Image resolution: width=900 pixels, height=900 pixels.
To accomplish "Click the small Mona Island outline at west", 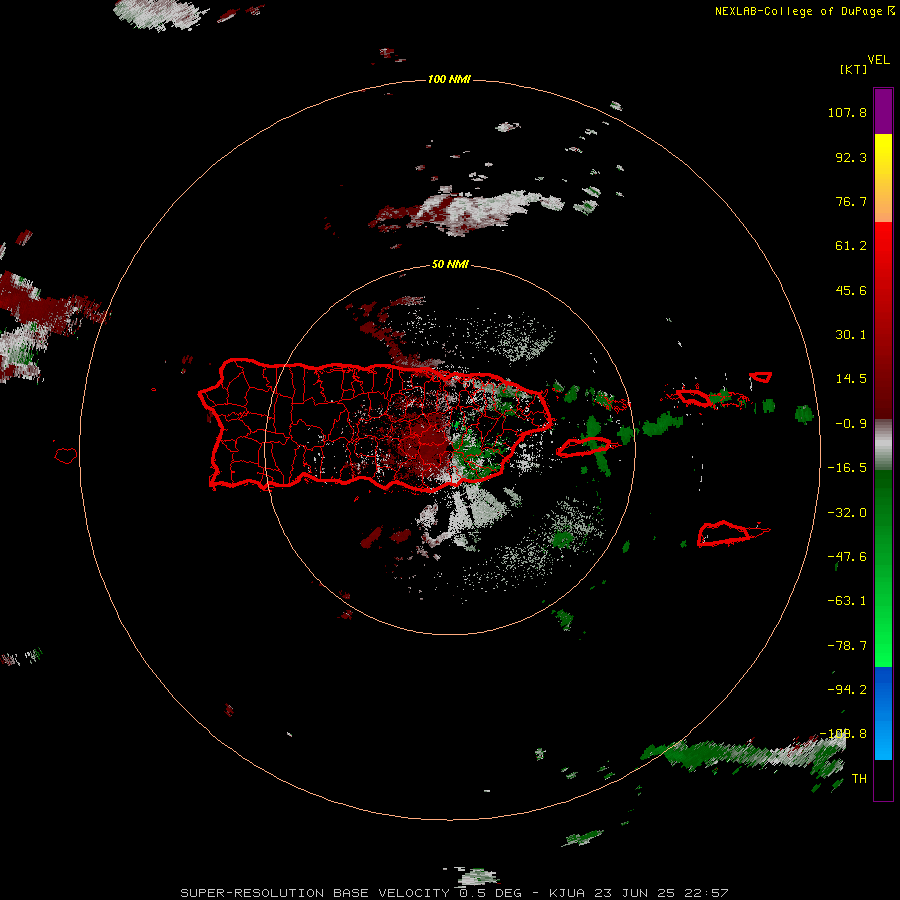I will (x=66, y=456).
